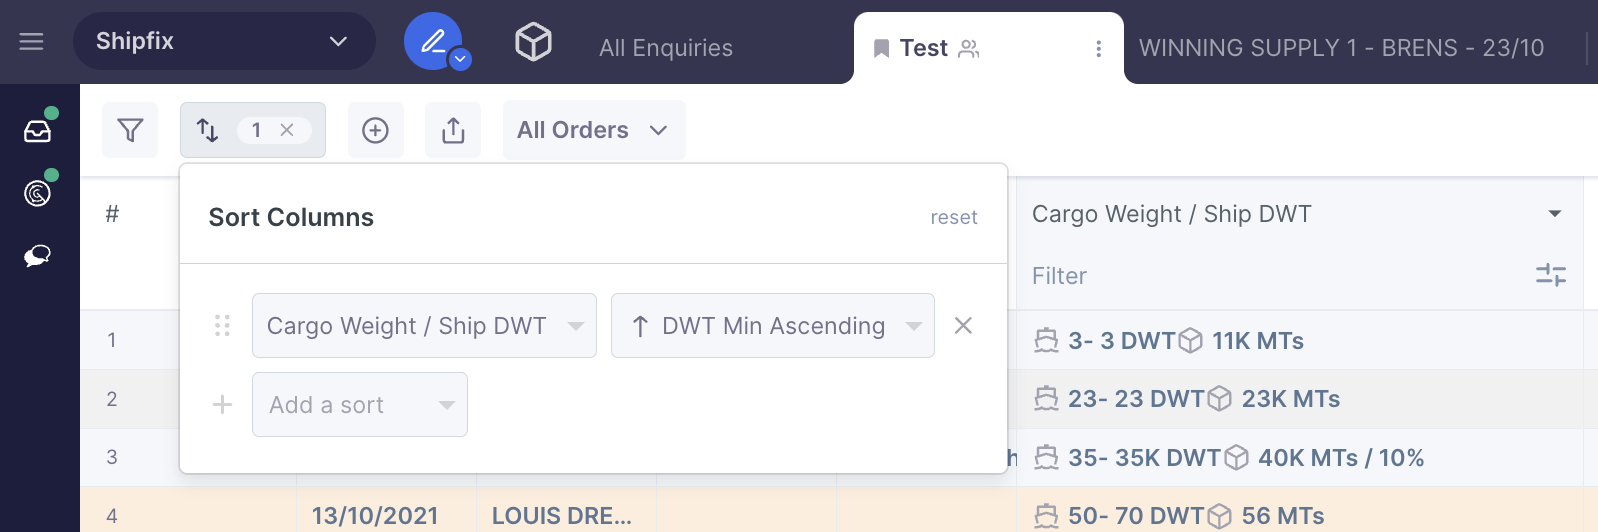The height and width of the screenshot is (532, 1598).
Task: Remove the Cargo Weight sort row
Action: (x=963, y=326)
